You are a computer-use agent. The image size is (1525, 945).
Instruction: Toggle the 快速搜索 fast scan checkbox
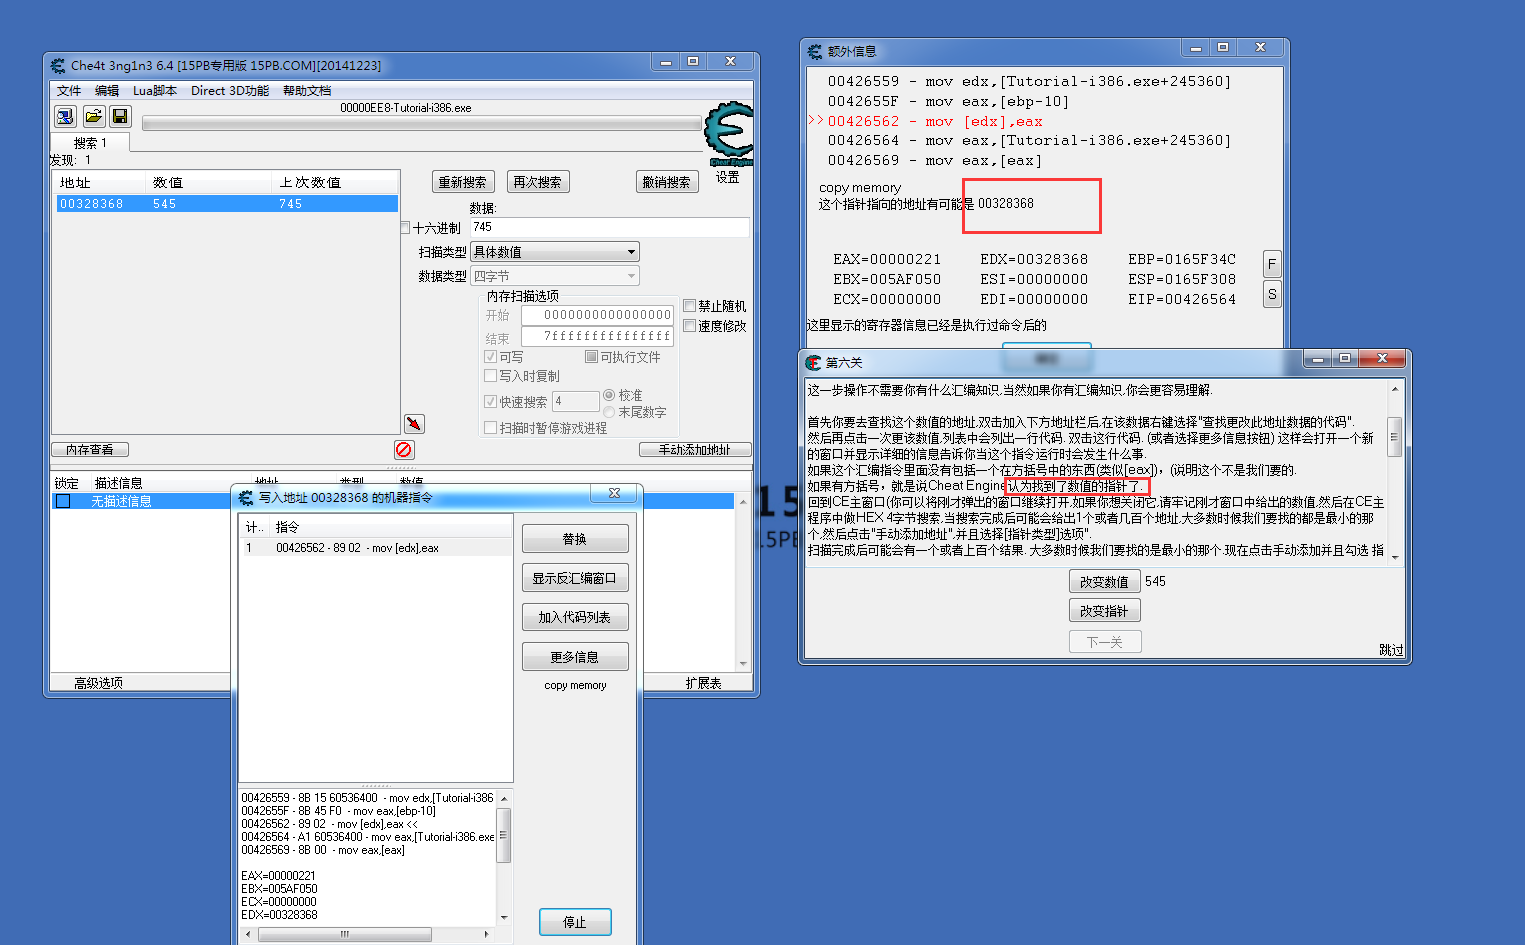click(490, 402)
